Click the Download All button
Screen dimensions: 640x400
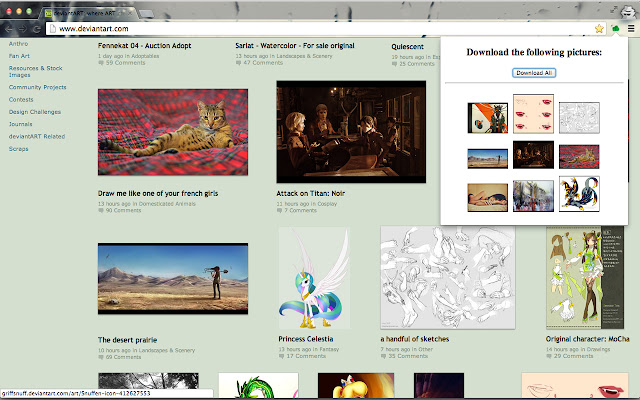coord(534,73)
